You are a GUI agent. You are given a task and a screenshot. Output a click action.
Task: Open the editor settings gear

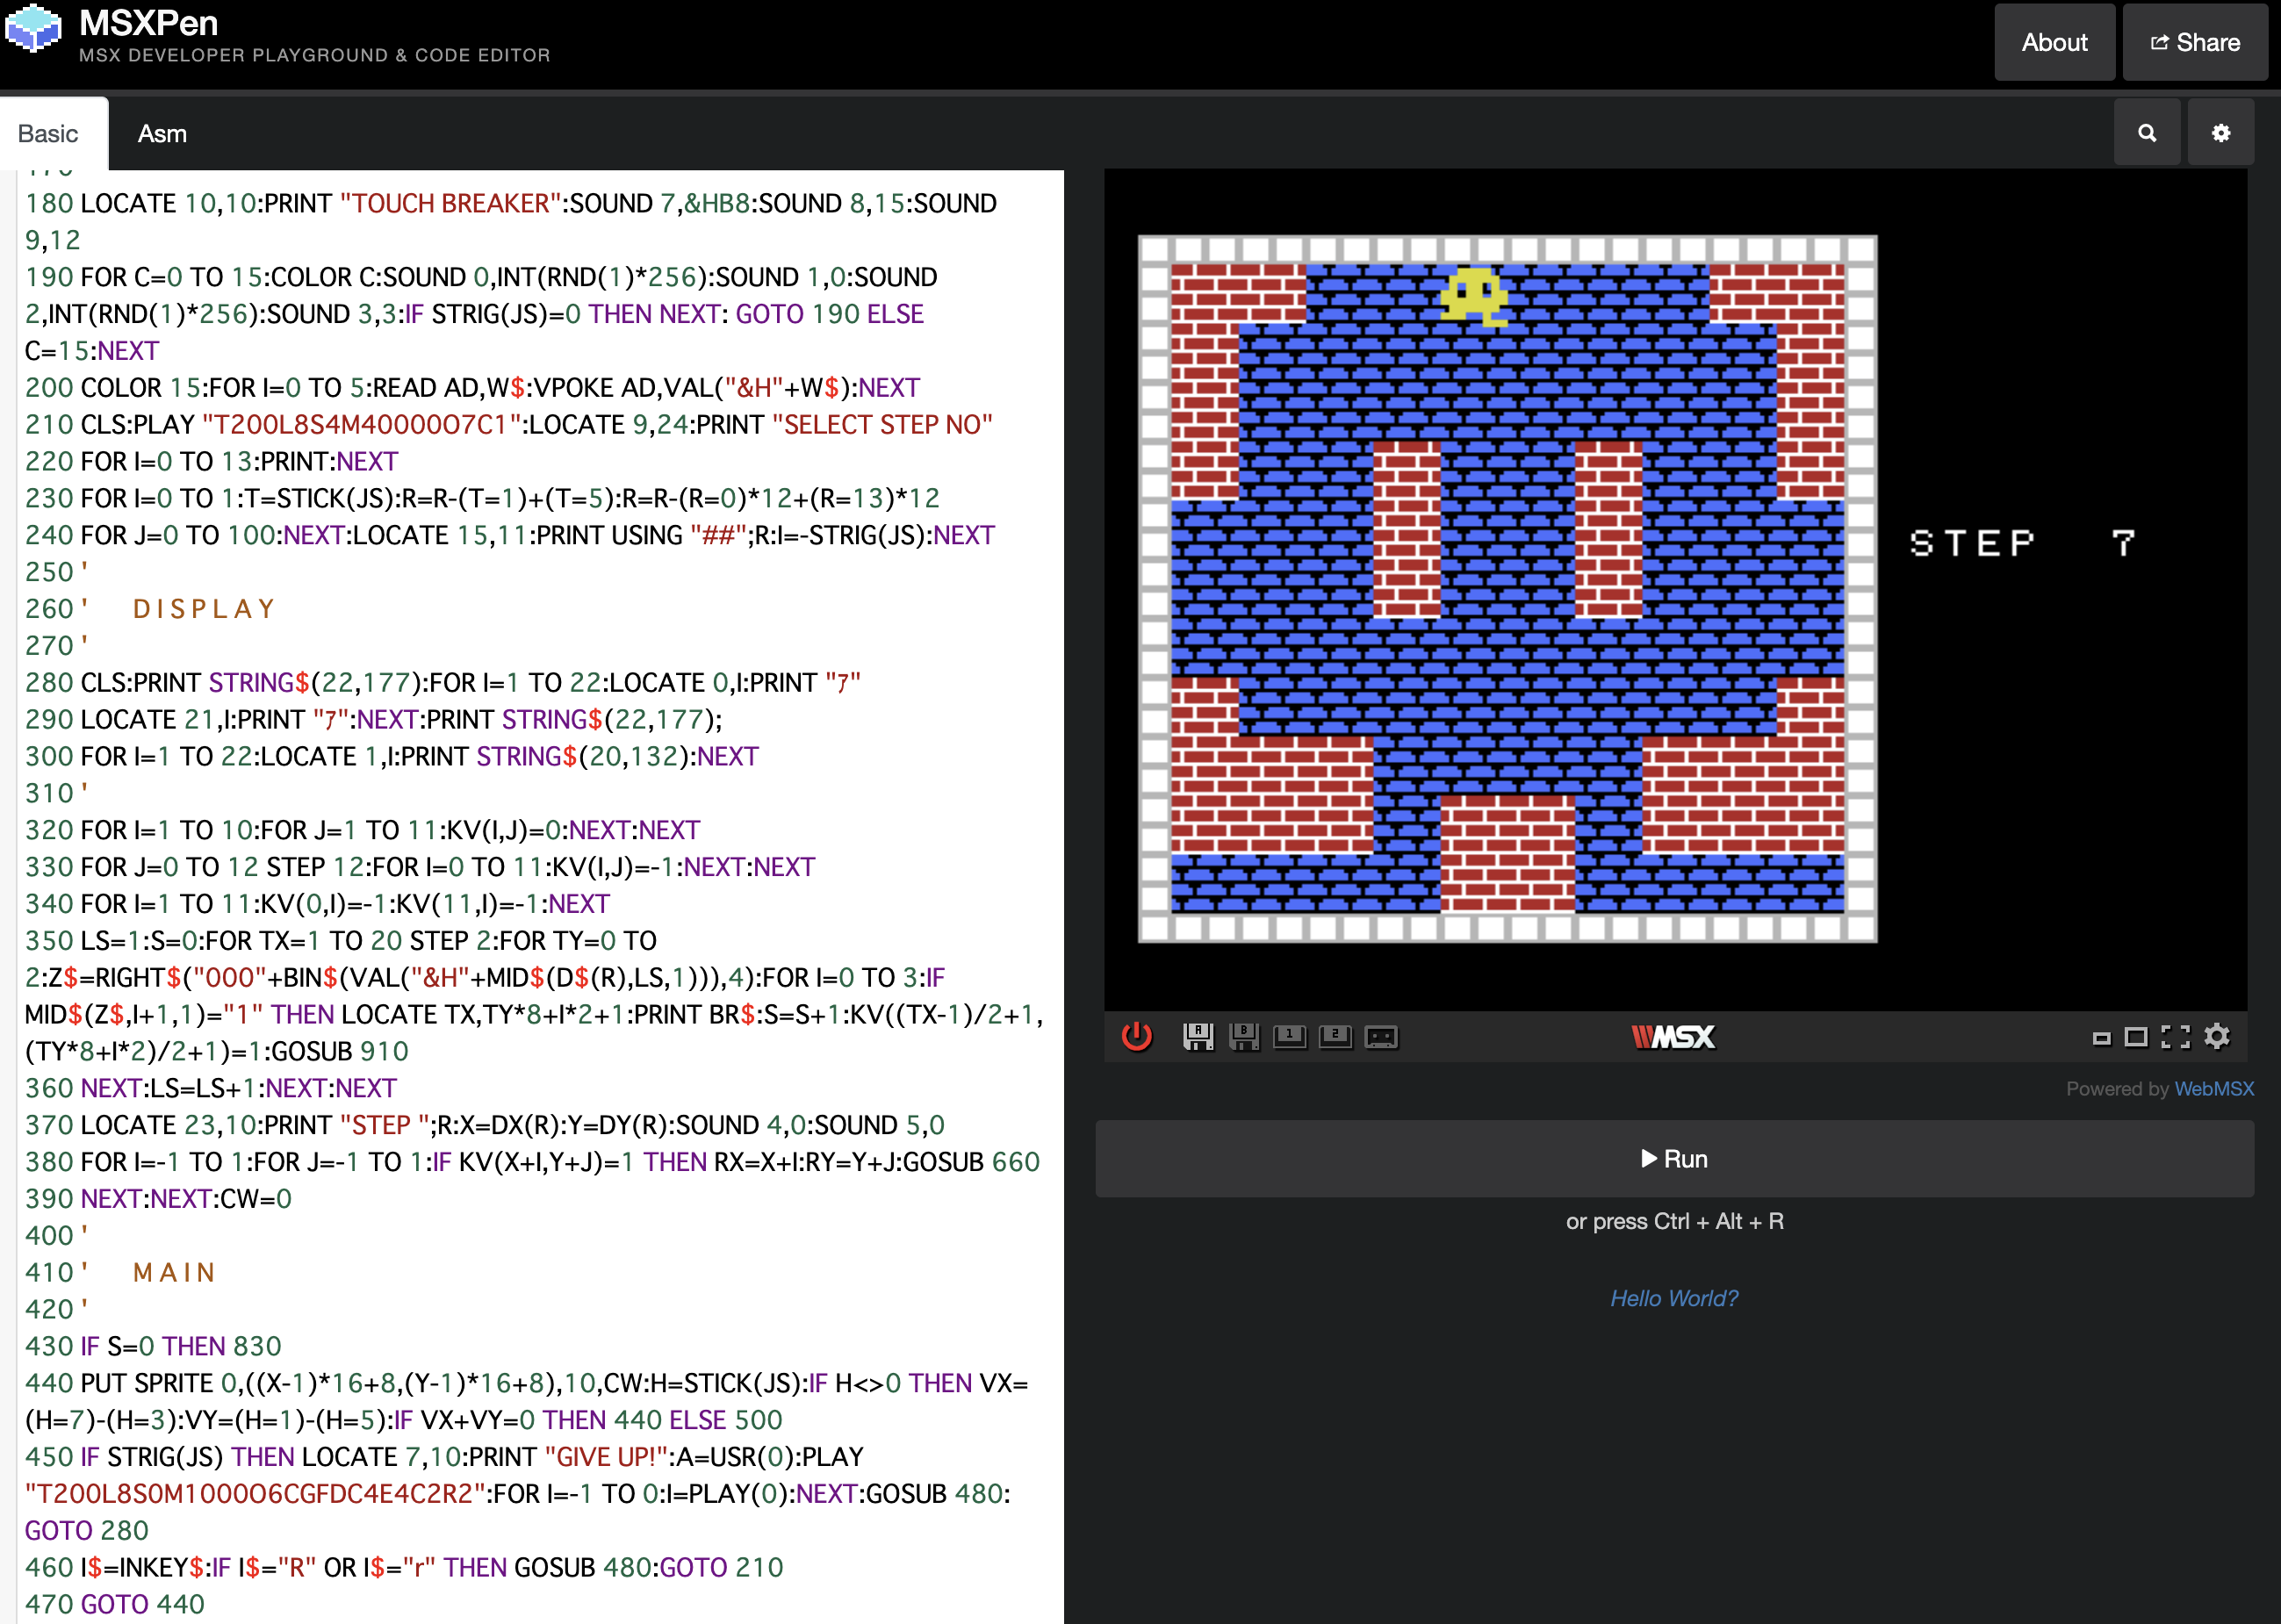click(x=2221, y=133)
